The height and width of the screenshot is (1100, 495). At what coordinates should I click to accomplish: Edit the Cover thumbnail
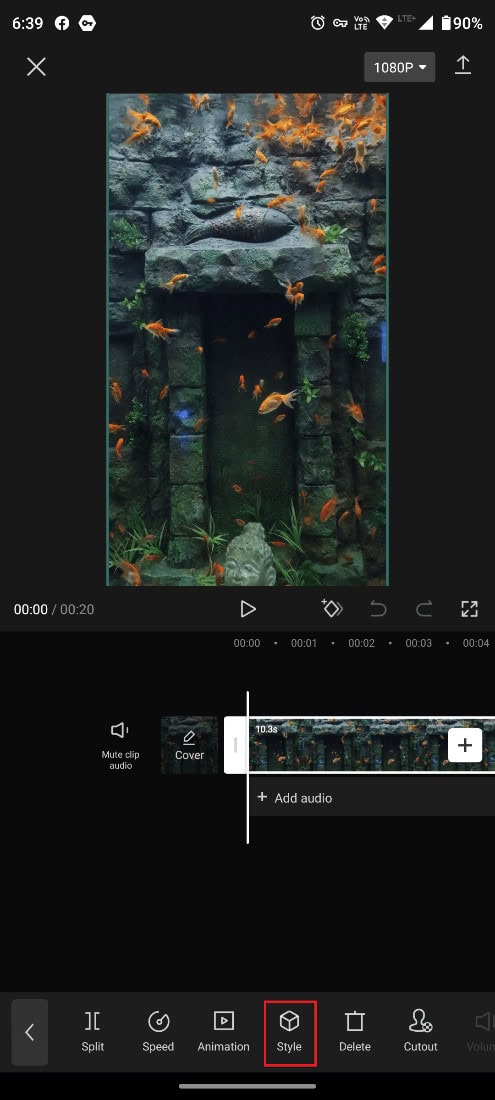coord(189,745)
